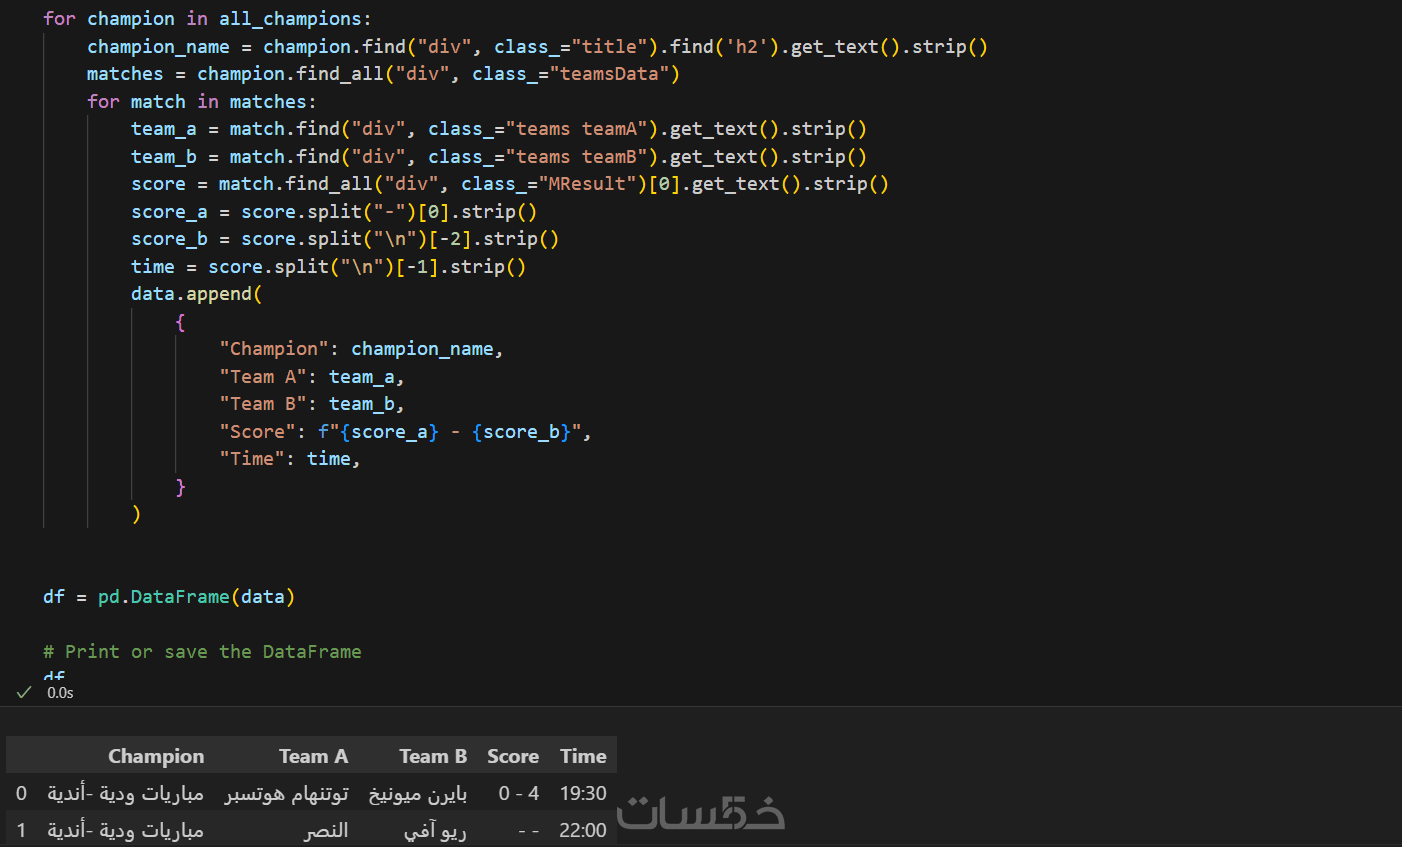Click the green execution success checkmark
Screen dimensions: 1402x847
[24, 692]
